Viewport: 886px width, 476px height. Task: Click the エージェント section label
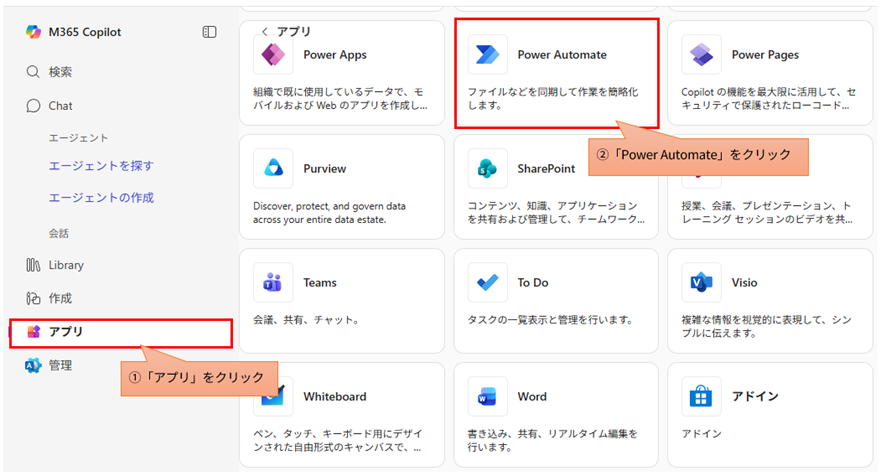tap(78, 138)
